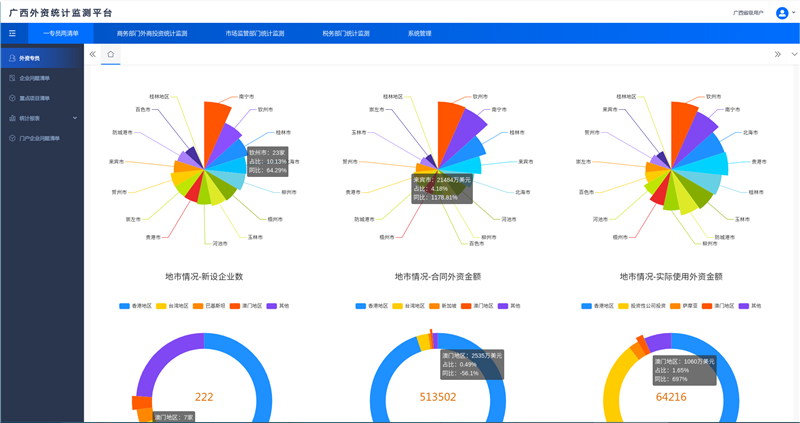
Task: Click the 外资专员 sidebar person icon
Action: click(11, 59)
